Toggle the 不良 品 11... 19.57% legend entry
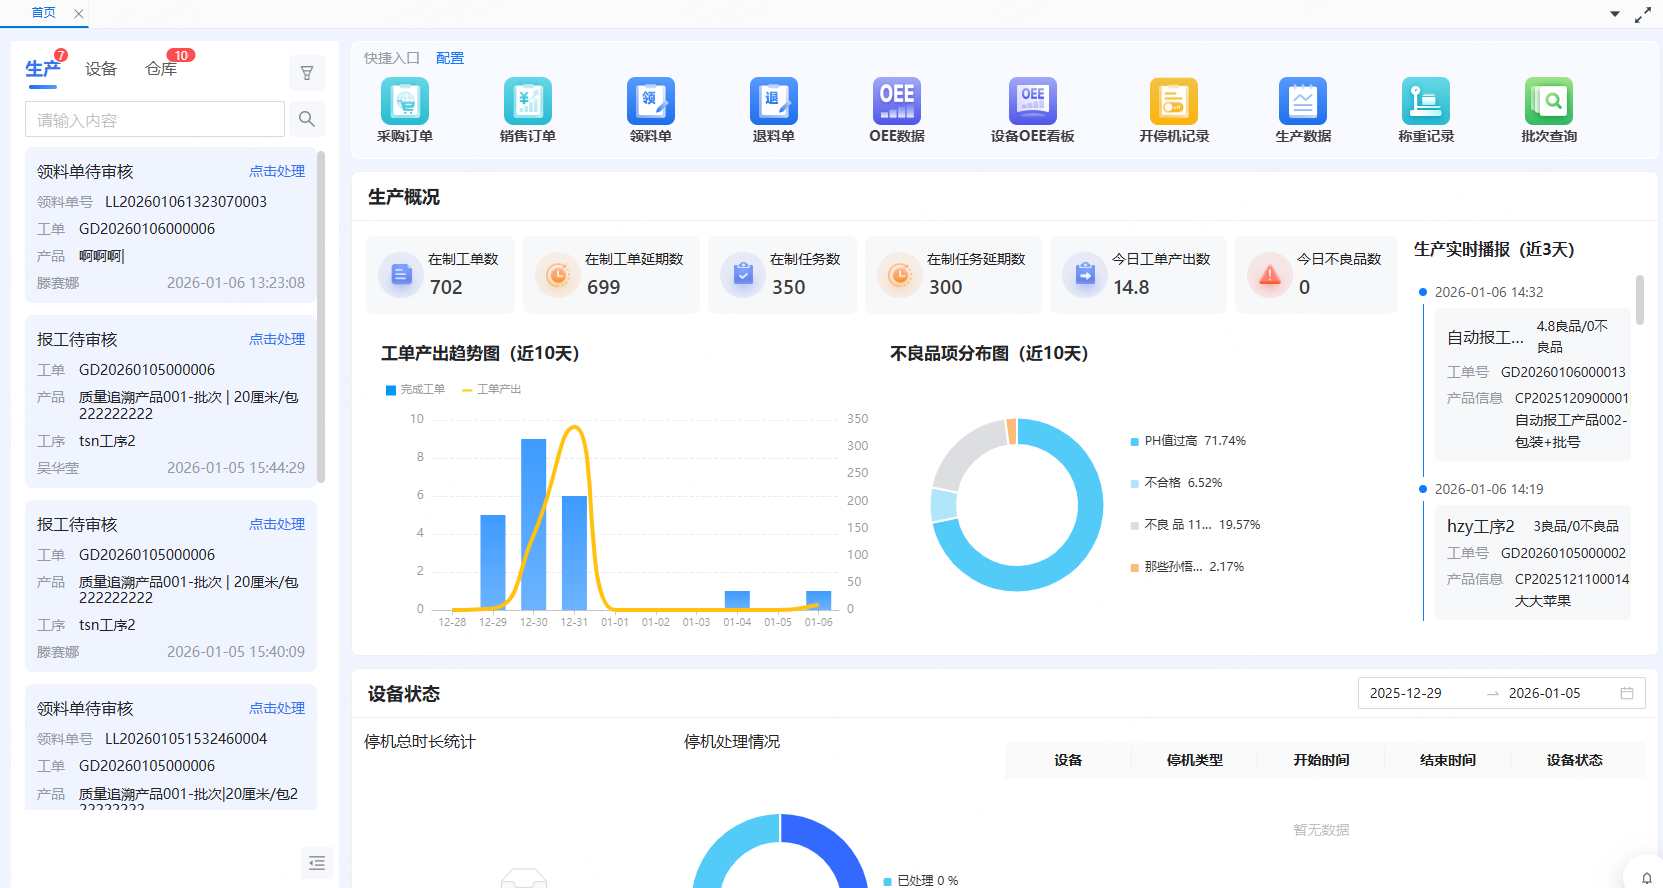Screen dimensions: 1663x888 tap(1195, 525)
